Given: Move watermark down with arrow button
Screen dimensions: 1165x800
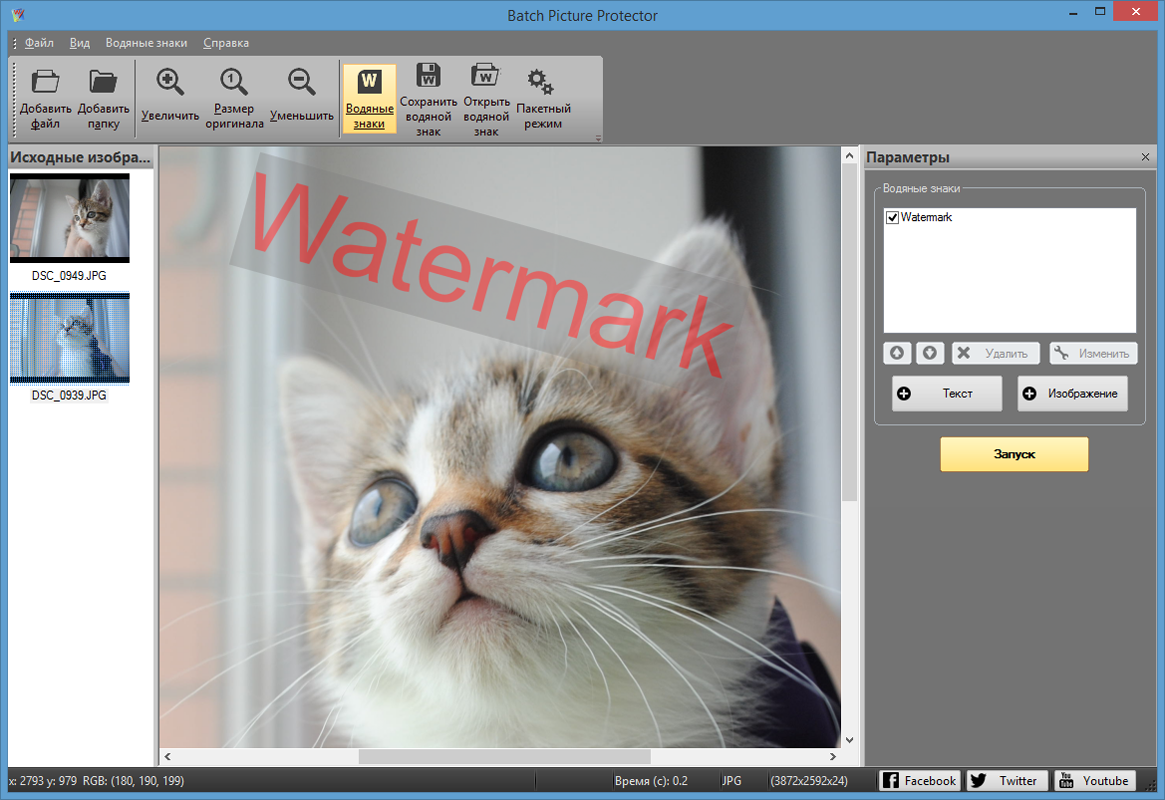Looking at the screenshot, I should tap(930, 353).
